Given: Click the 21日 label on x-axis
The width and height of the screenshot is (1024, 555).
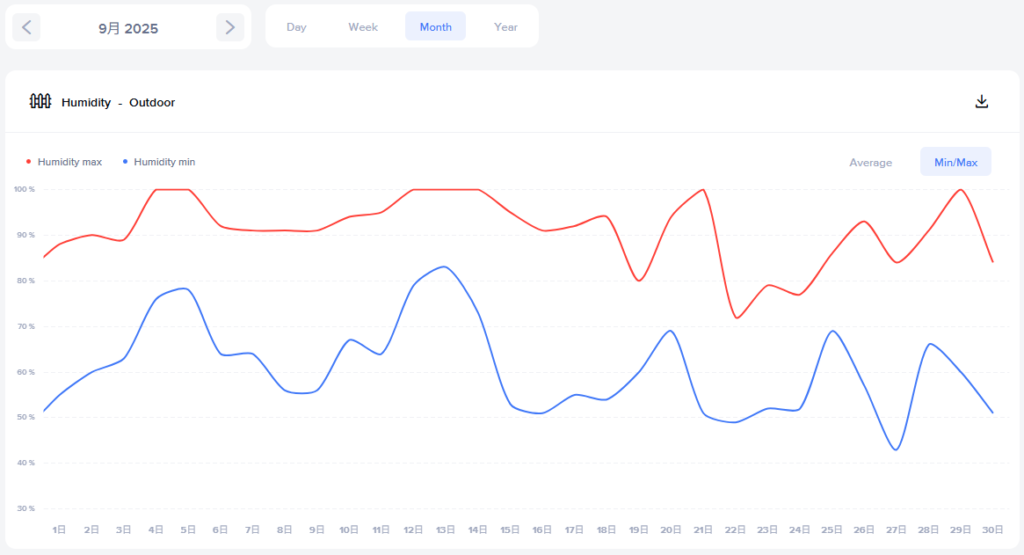Looking at the screenshot, I should (x=703, y=529).
